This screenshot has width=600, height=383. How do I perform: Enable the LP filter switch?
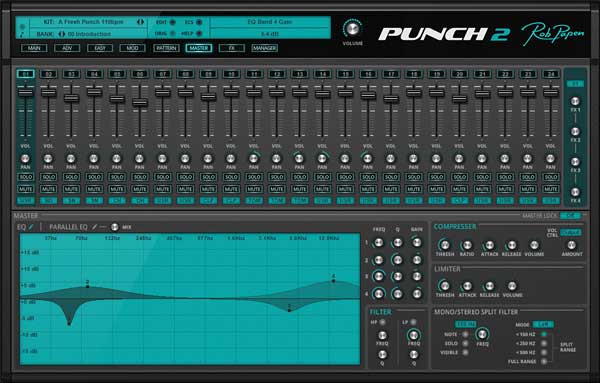tap(413, 322)
